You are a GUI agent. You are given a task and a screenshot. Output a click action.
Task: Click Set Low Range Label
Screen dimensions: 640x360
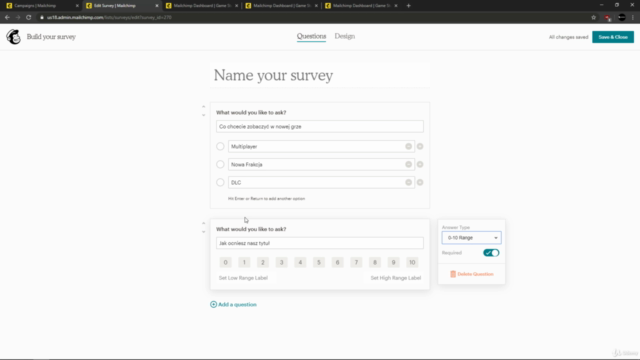243,278
